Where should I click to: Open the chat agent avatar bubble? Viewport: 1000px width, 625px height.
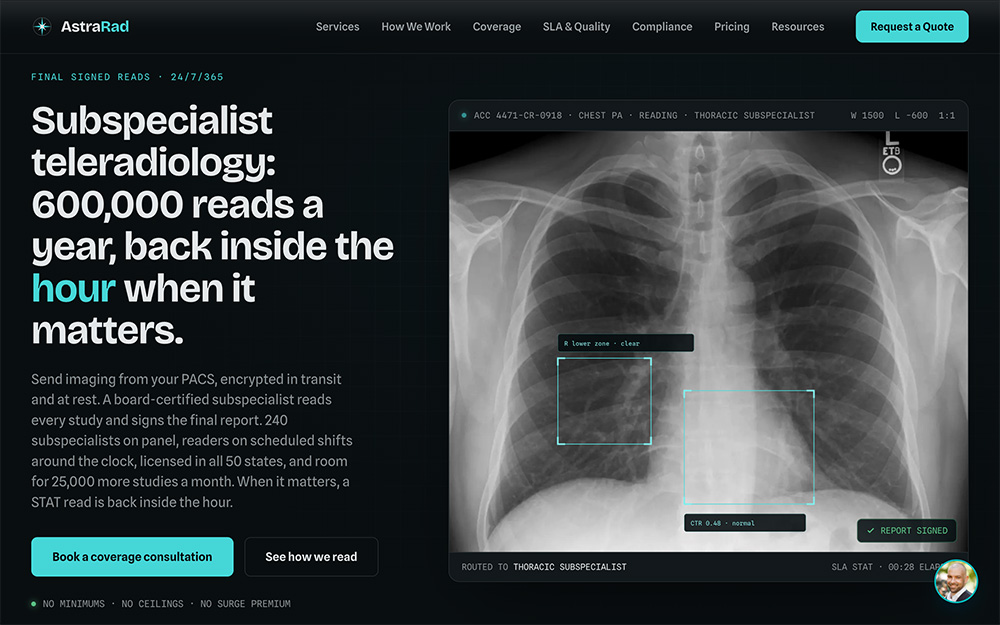pos(955,581)
